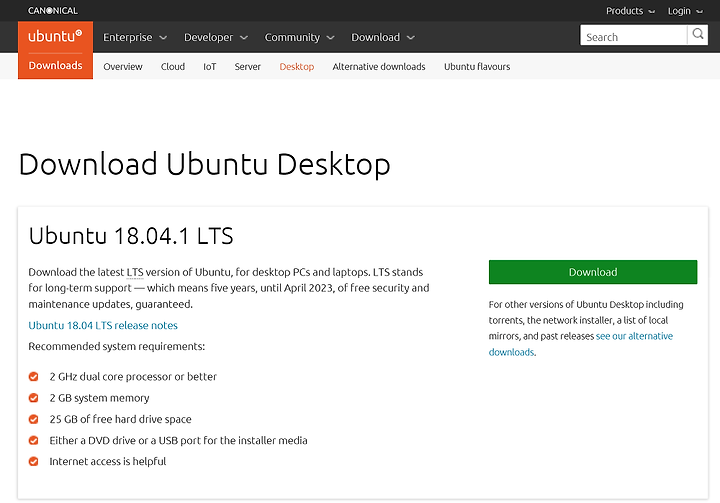
Task: Click the checkmark icon beside 25 GB drive space
Action: click(x=34, y=419)
